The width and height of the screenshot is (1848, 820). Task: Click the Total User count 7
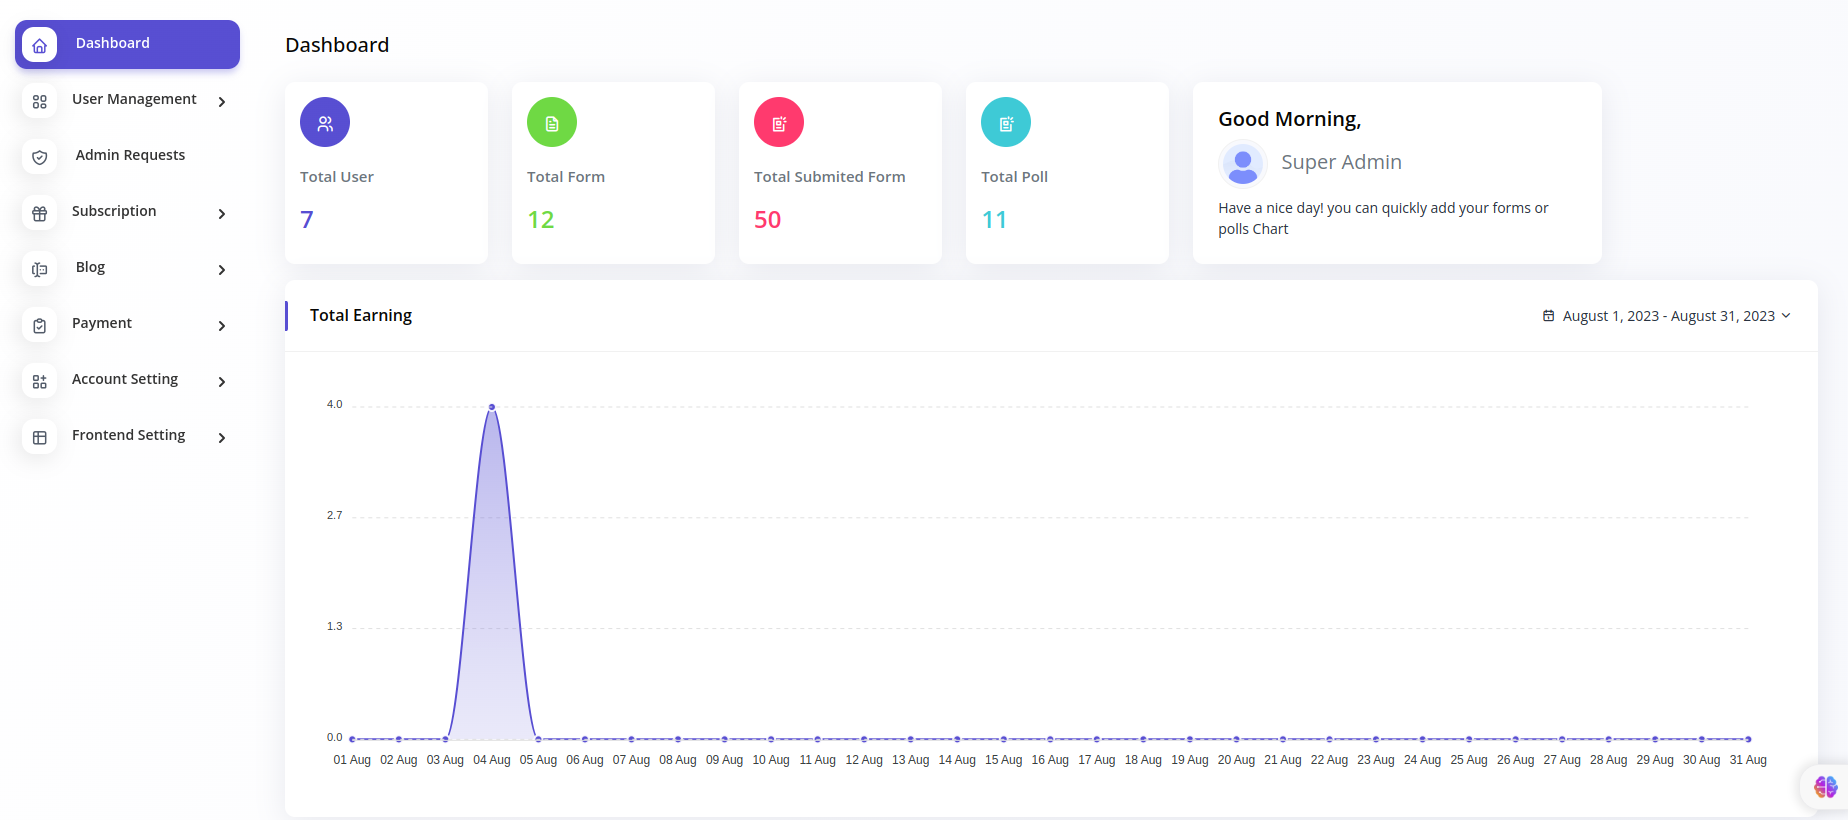pos(307,220)
